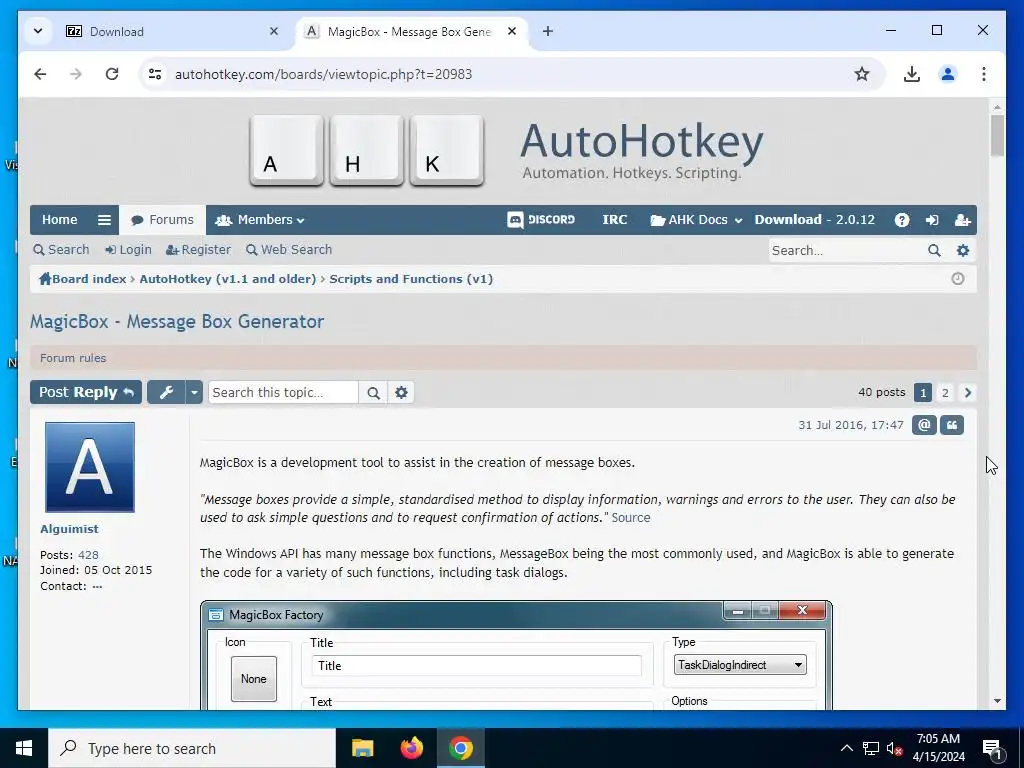Close the Download tab
The image size is (1024, 768).
click(x=274, y=31)
